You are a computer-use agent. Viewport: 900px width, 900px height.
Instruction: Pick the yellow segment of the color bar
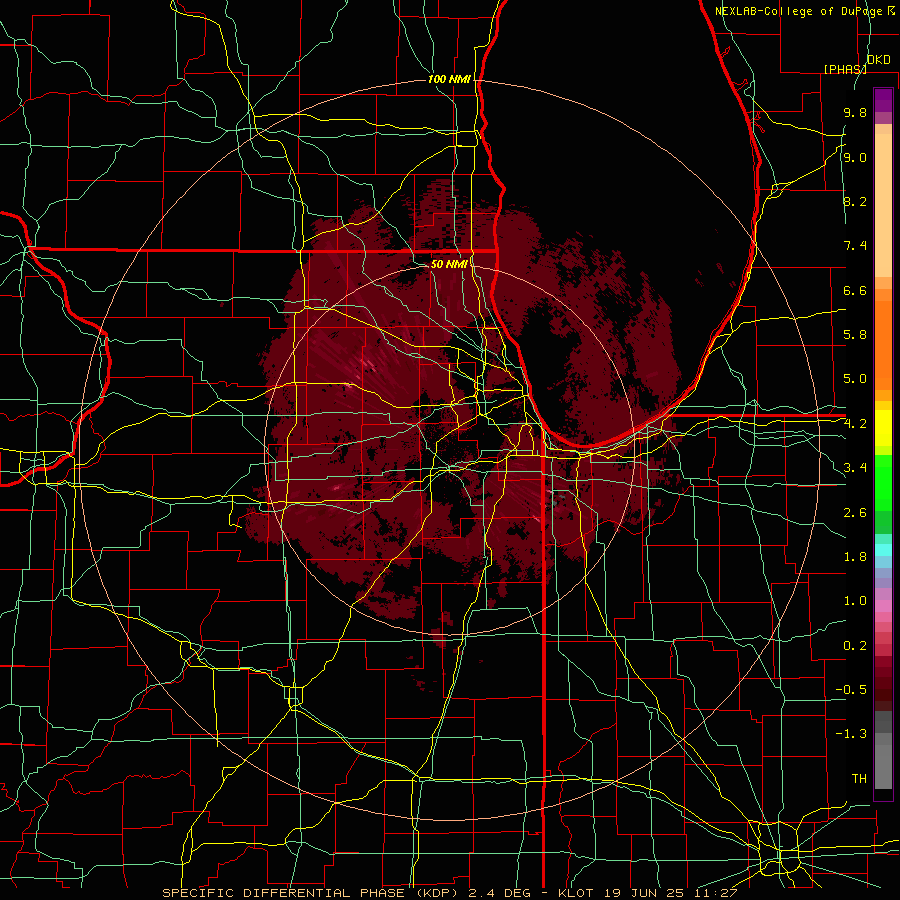(883, 428)
